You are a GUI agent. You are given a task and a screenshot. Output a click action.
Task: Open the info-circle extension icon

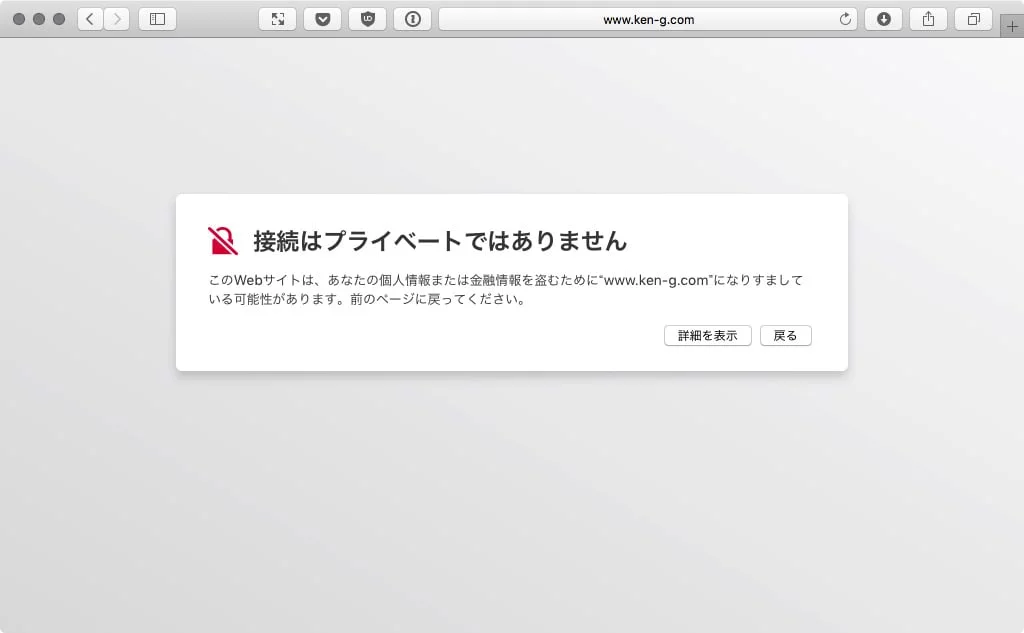[x=412, y=18]
